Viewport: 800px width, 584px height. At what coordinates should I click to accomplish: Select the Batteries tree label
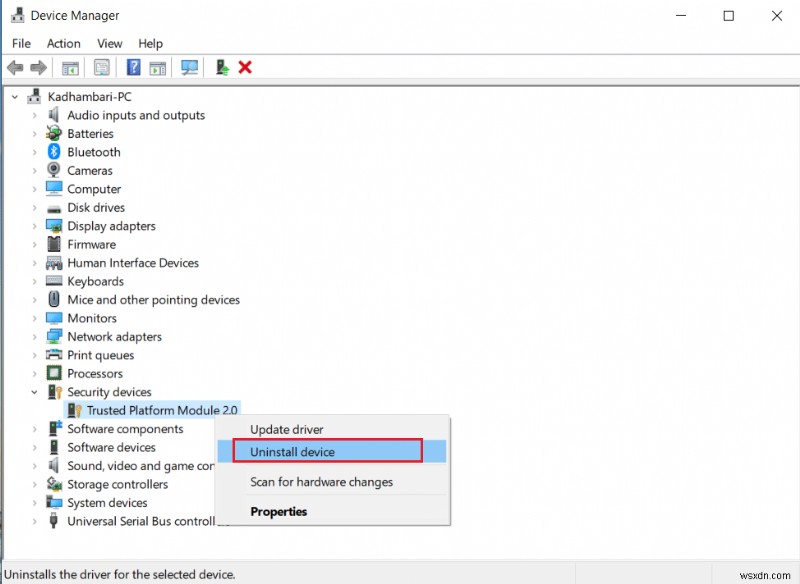pos(90,134)
